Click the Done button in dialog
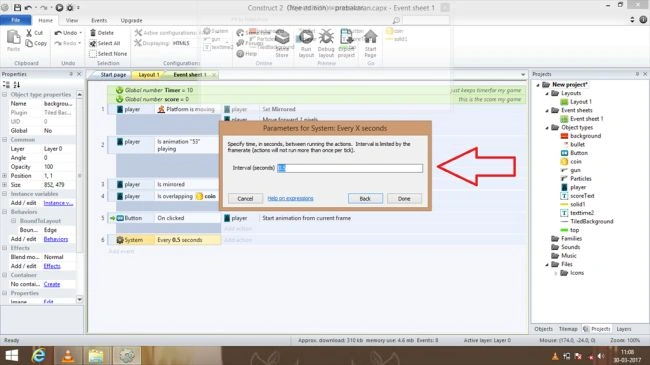650x365 pixels. 404,199
